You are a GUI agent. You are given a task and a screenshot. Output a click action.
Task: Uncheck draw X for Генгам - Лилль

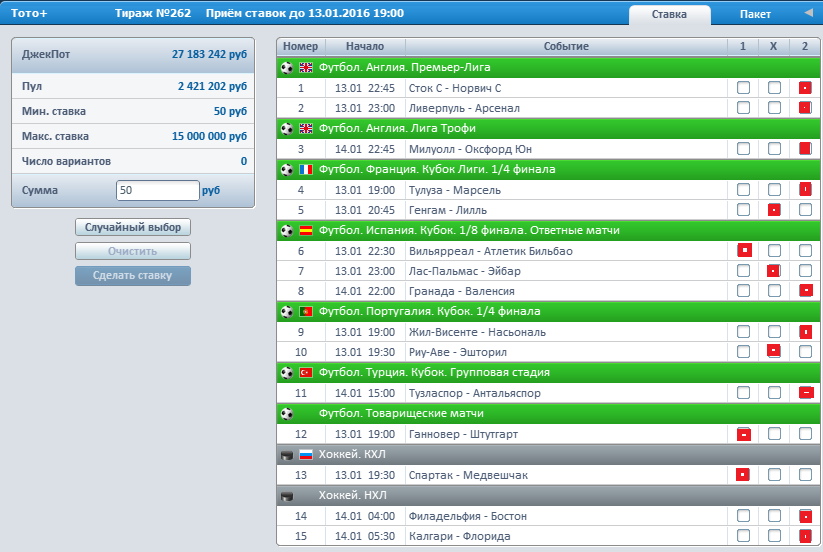(x=774, y=210)
